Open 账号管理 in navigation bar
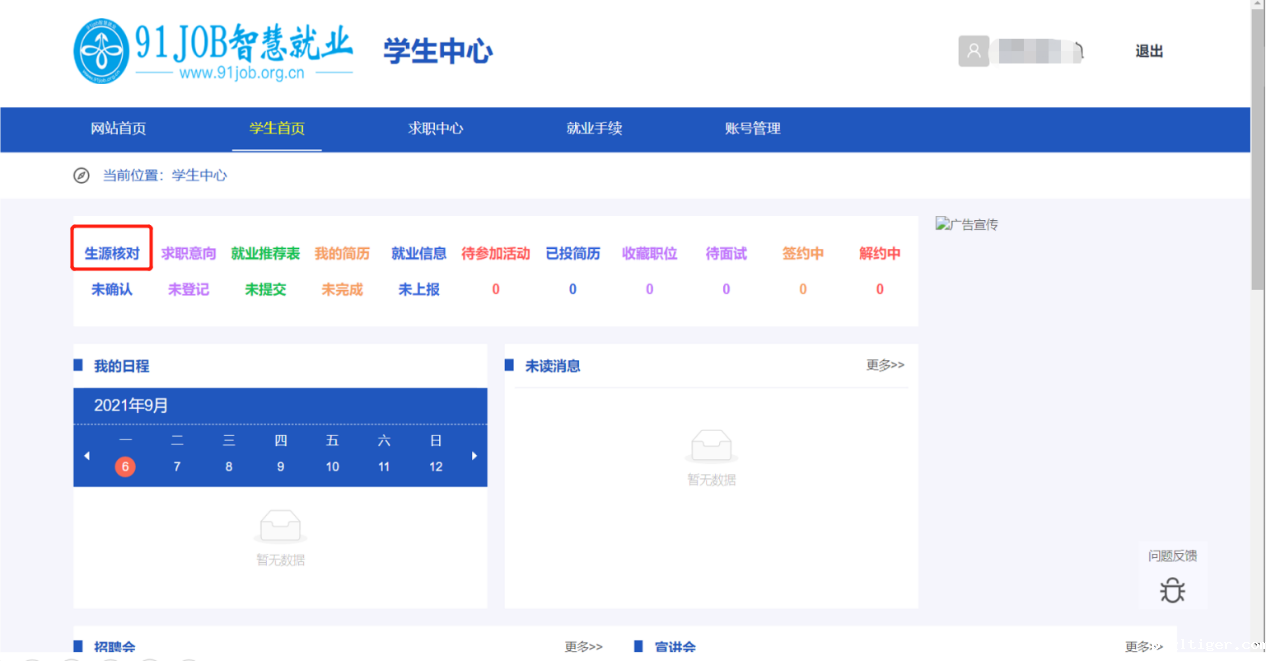The image size is (1266, 661). click(x=752, y=128)
